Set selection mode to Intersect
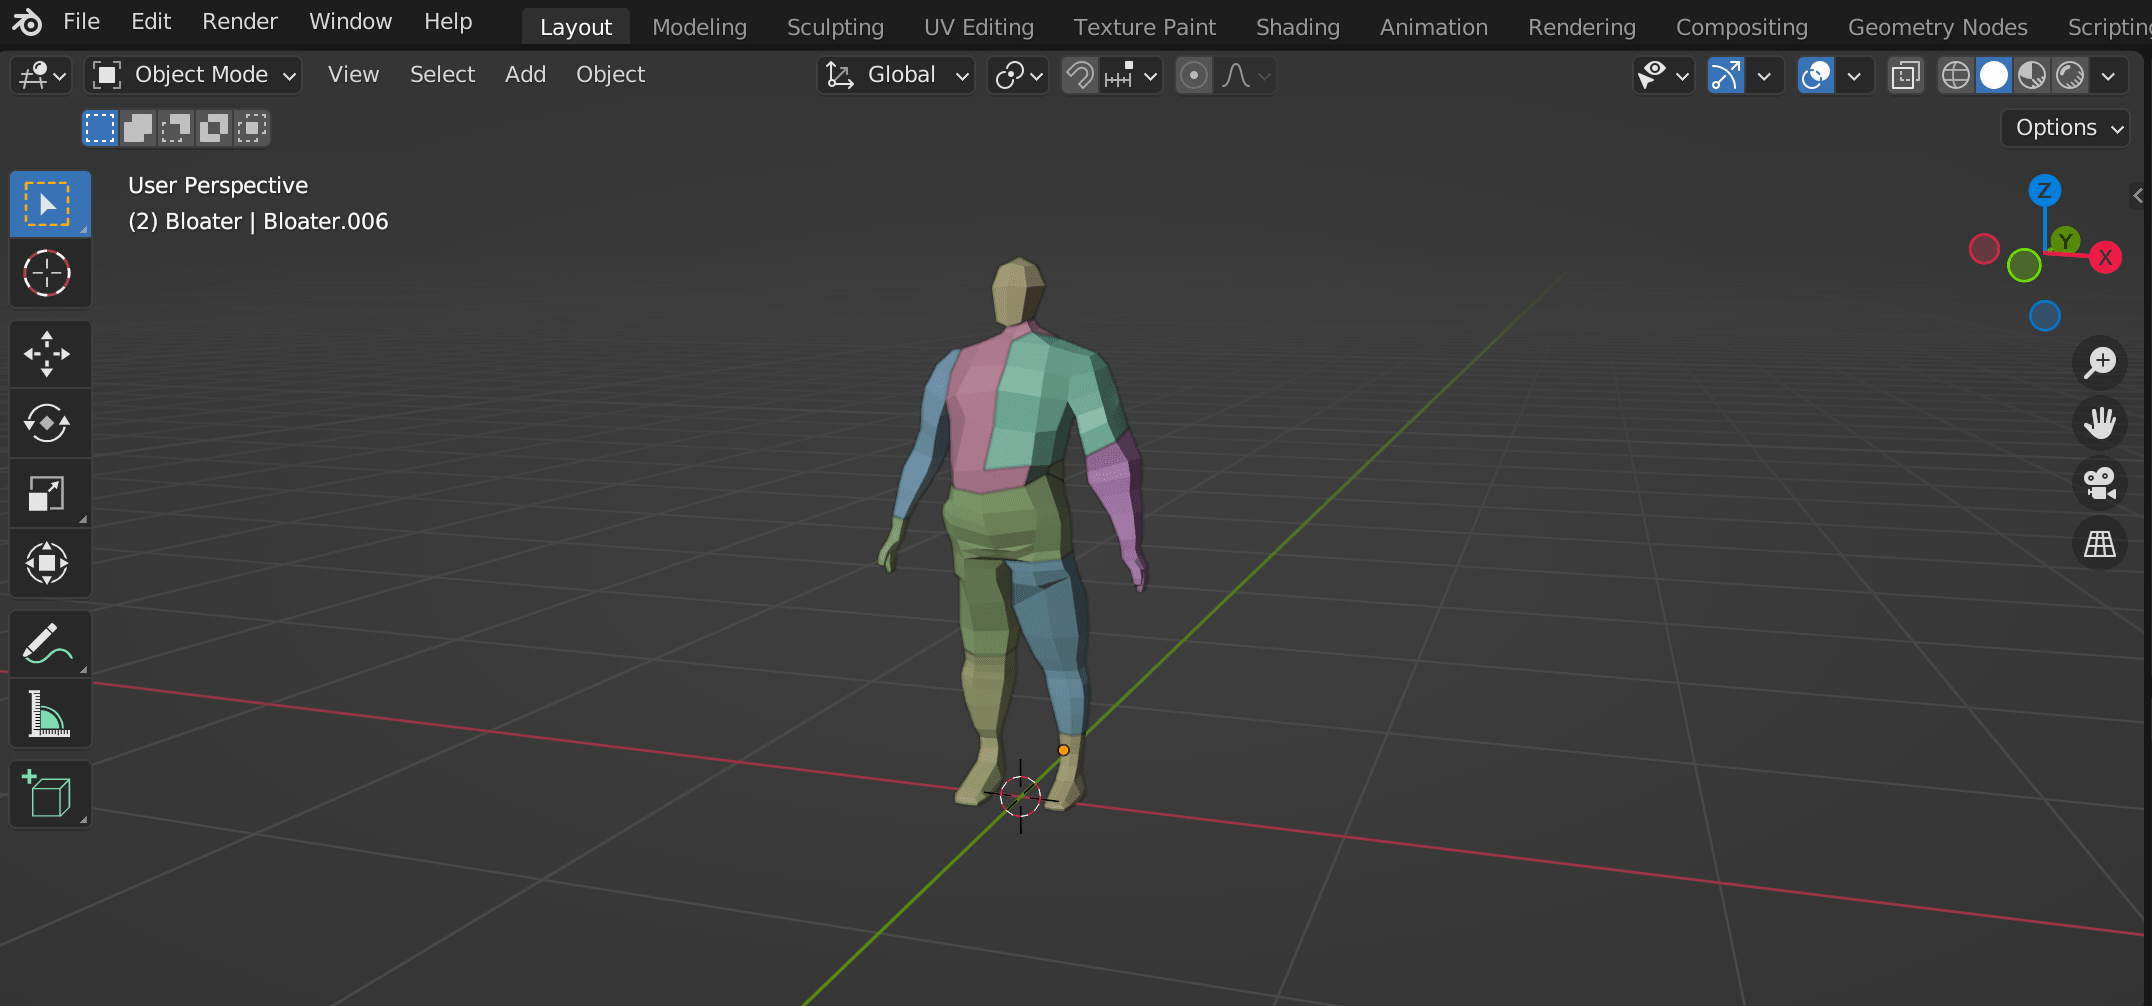 pyautogui.click(x=252, y=128)
